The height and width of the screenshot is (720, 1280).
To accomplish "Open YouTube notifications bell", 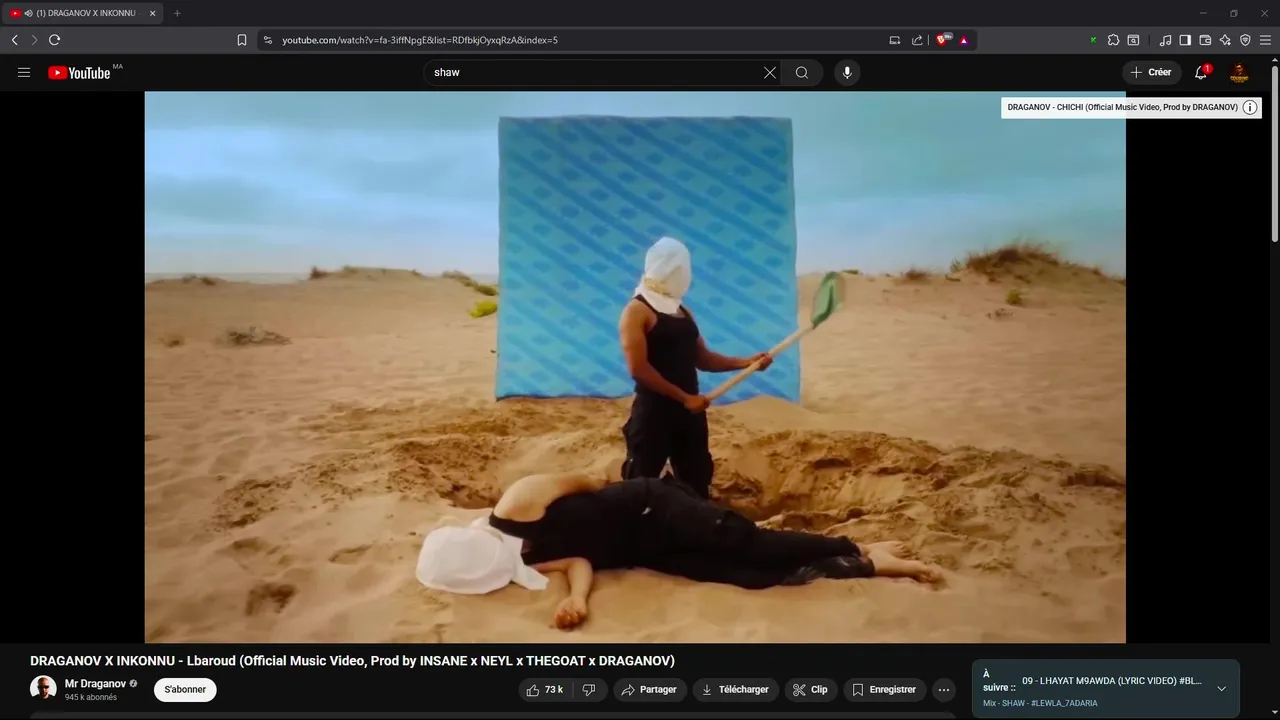I will pyautogui.click(x=1201, y=72).
